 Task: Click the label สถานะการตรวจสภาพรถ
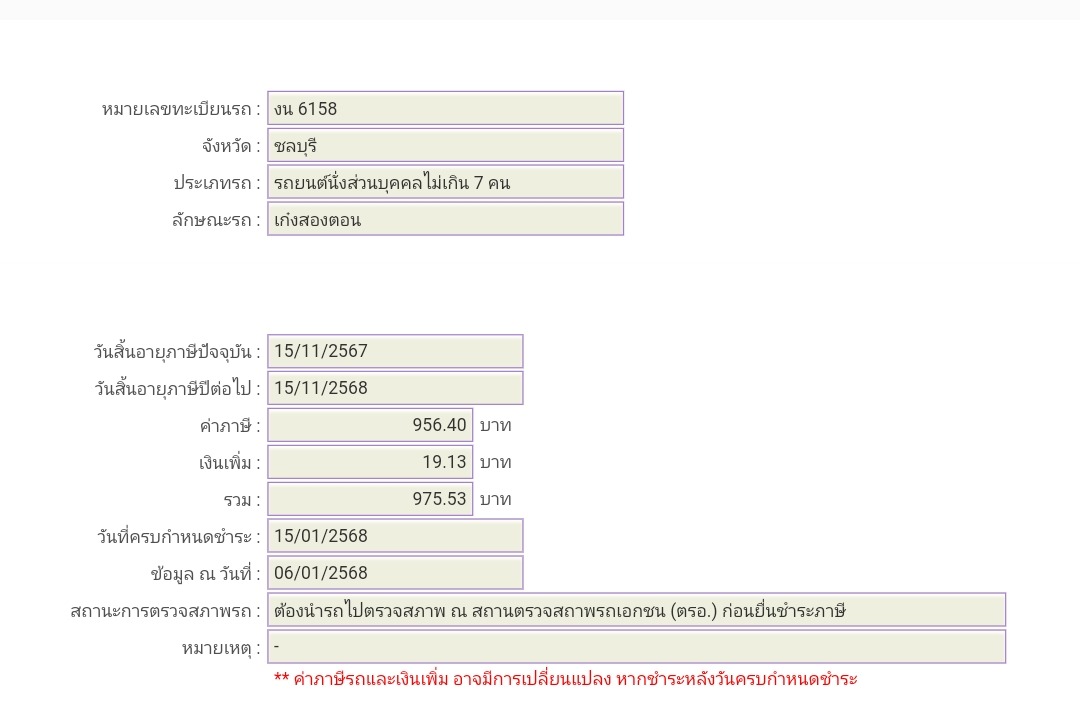tap(166, 611)
